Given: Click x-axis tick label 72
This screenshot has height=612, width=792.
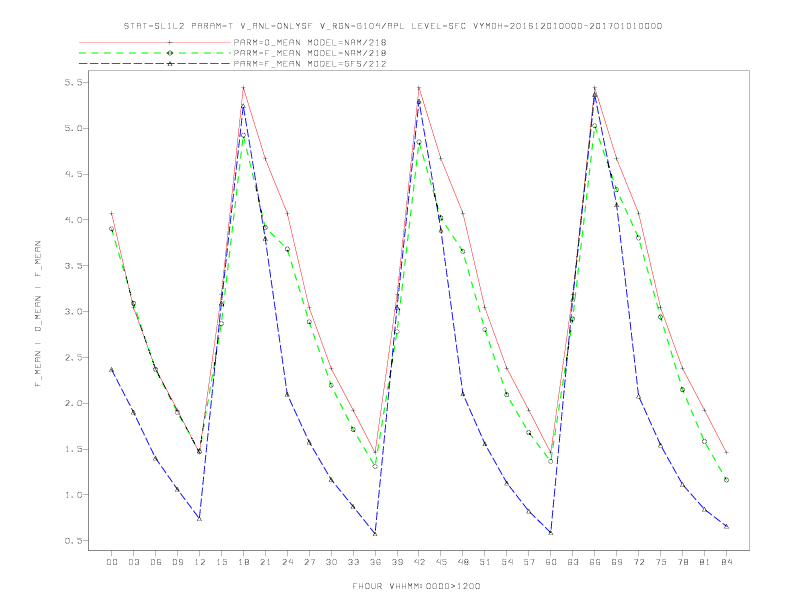Looking at the screenshot, I should pos(639,562).
